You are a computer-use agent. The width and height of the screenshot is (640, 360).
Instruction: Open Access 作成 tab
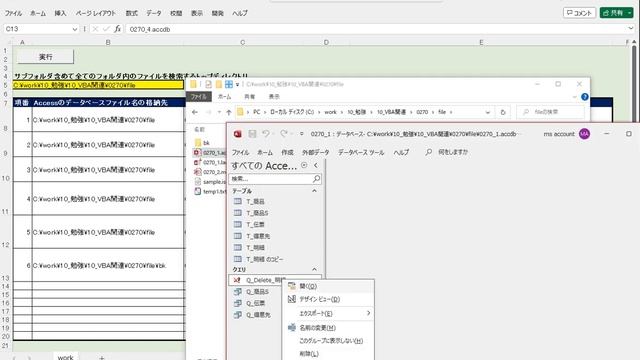coord(287,152)
